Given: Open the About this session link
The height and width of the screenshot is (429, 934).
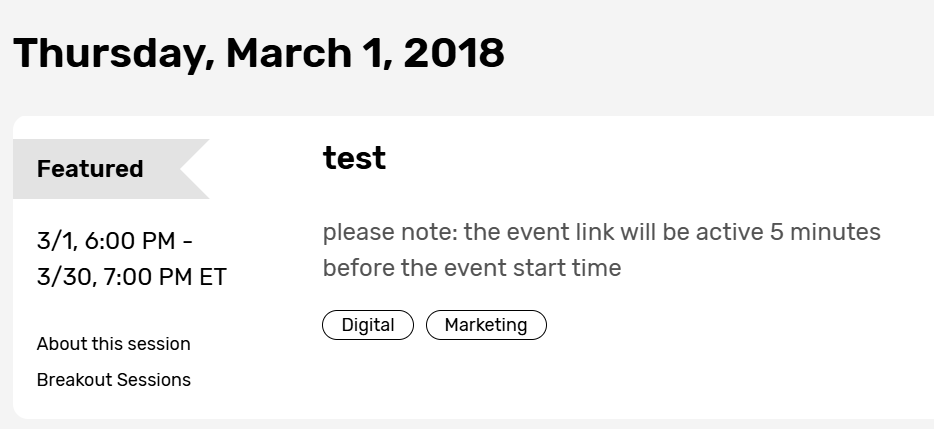Looking at the screenshot, I should (113, 344).
